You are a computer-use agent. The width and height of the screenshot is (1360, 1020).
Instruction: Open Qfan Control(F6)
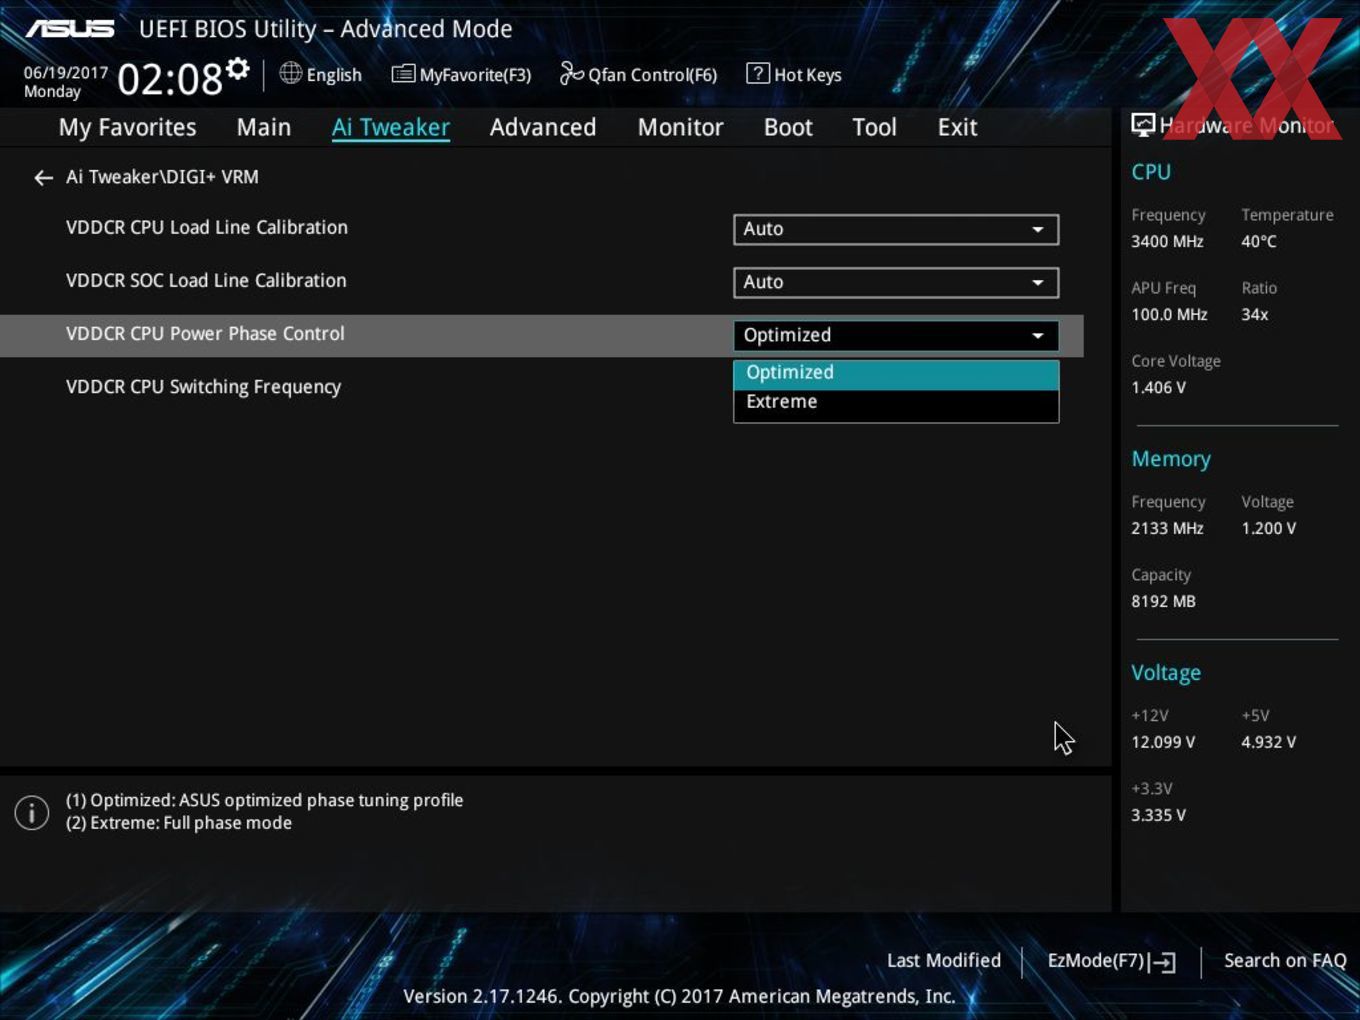639,74
